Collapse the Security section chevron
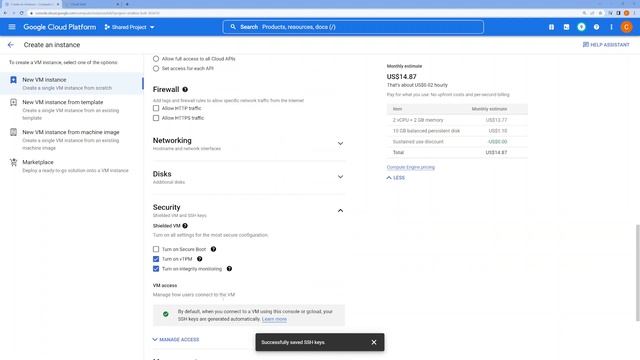The image size is (640, 360). [340, 211]
